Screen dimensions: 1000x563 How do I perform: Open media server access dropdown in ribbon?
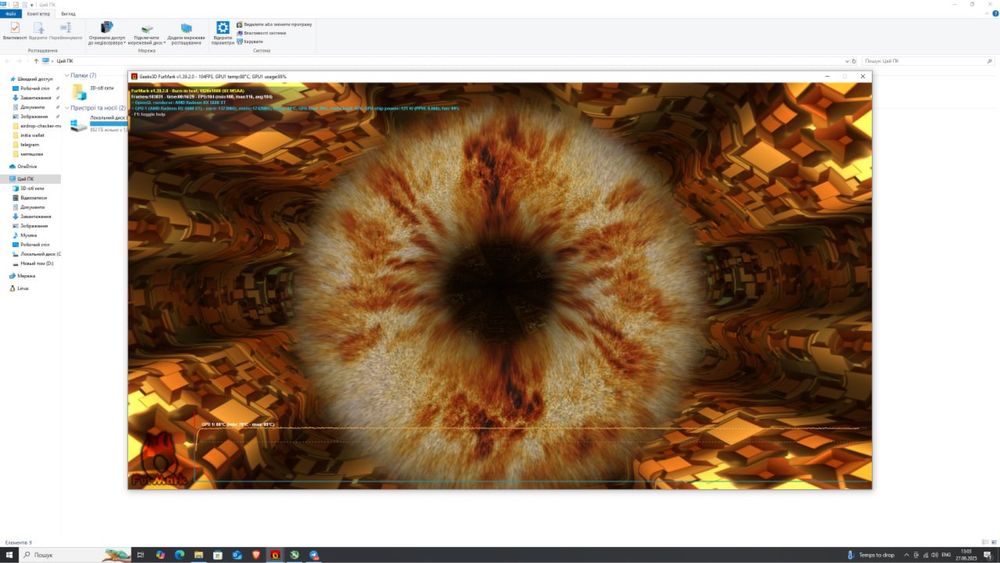tap(107, 33)
